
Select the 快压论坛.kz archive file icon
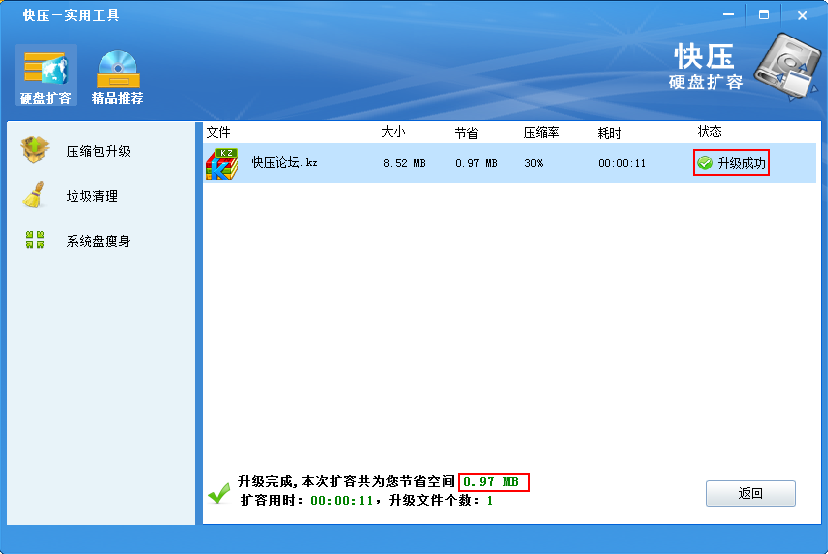222,163
